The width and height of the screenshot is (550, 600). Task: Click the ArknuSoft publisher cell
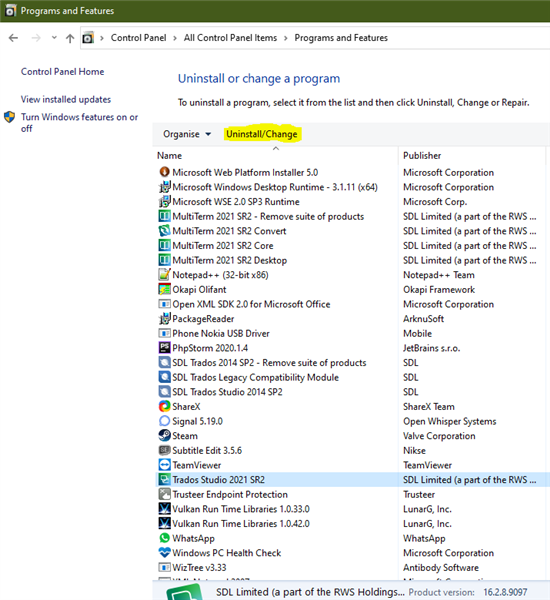point(423,319)
